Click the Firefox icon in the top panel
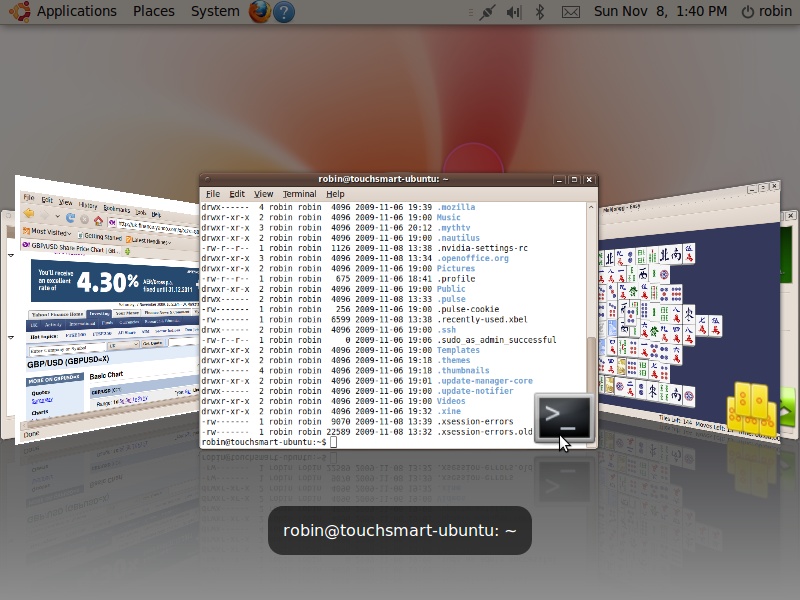800x600 pixels. coord(258,12)
